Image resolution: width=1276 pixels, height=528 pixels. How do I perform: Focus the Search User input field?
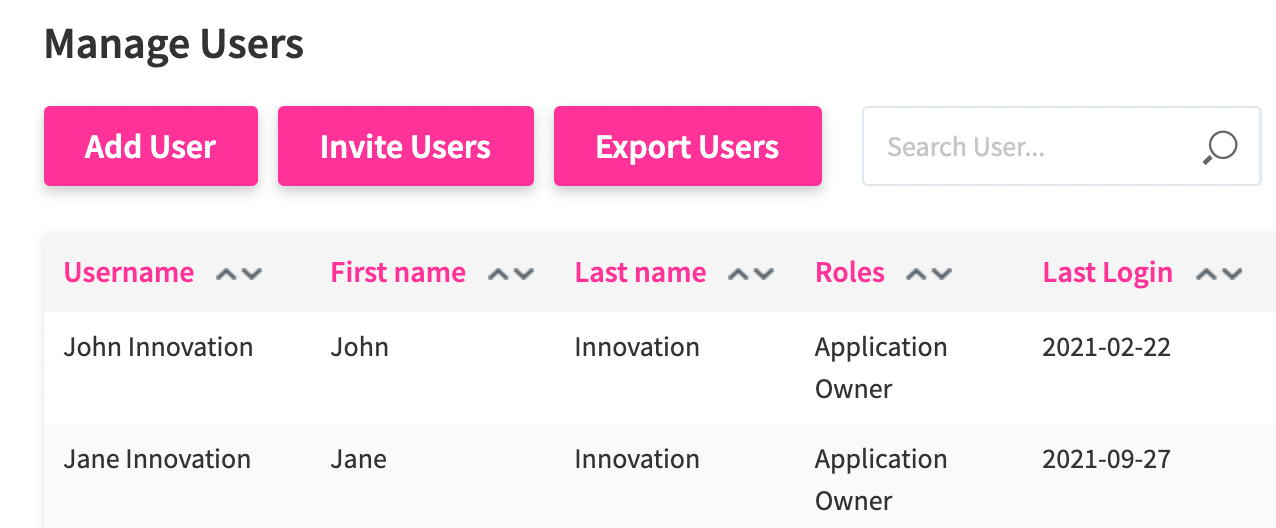[x=1030, y=147]
